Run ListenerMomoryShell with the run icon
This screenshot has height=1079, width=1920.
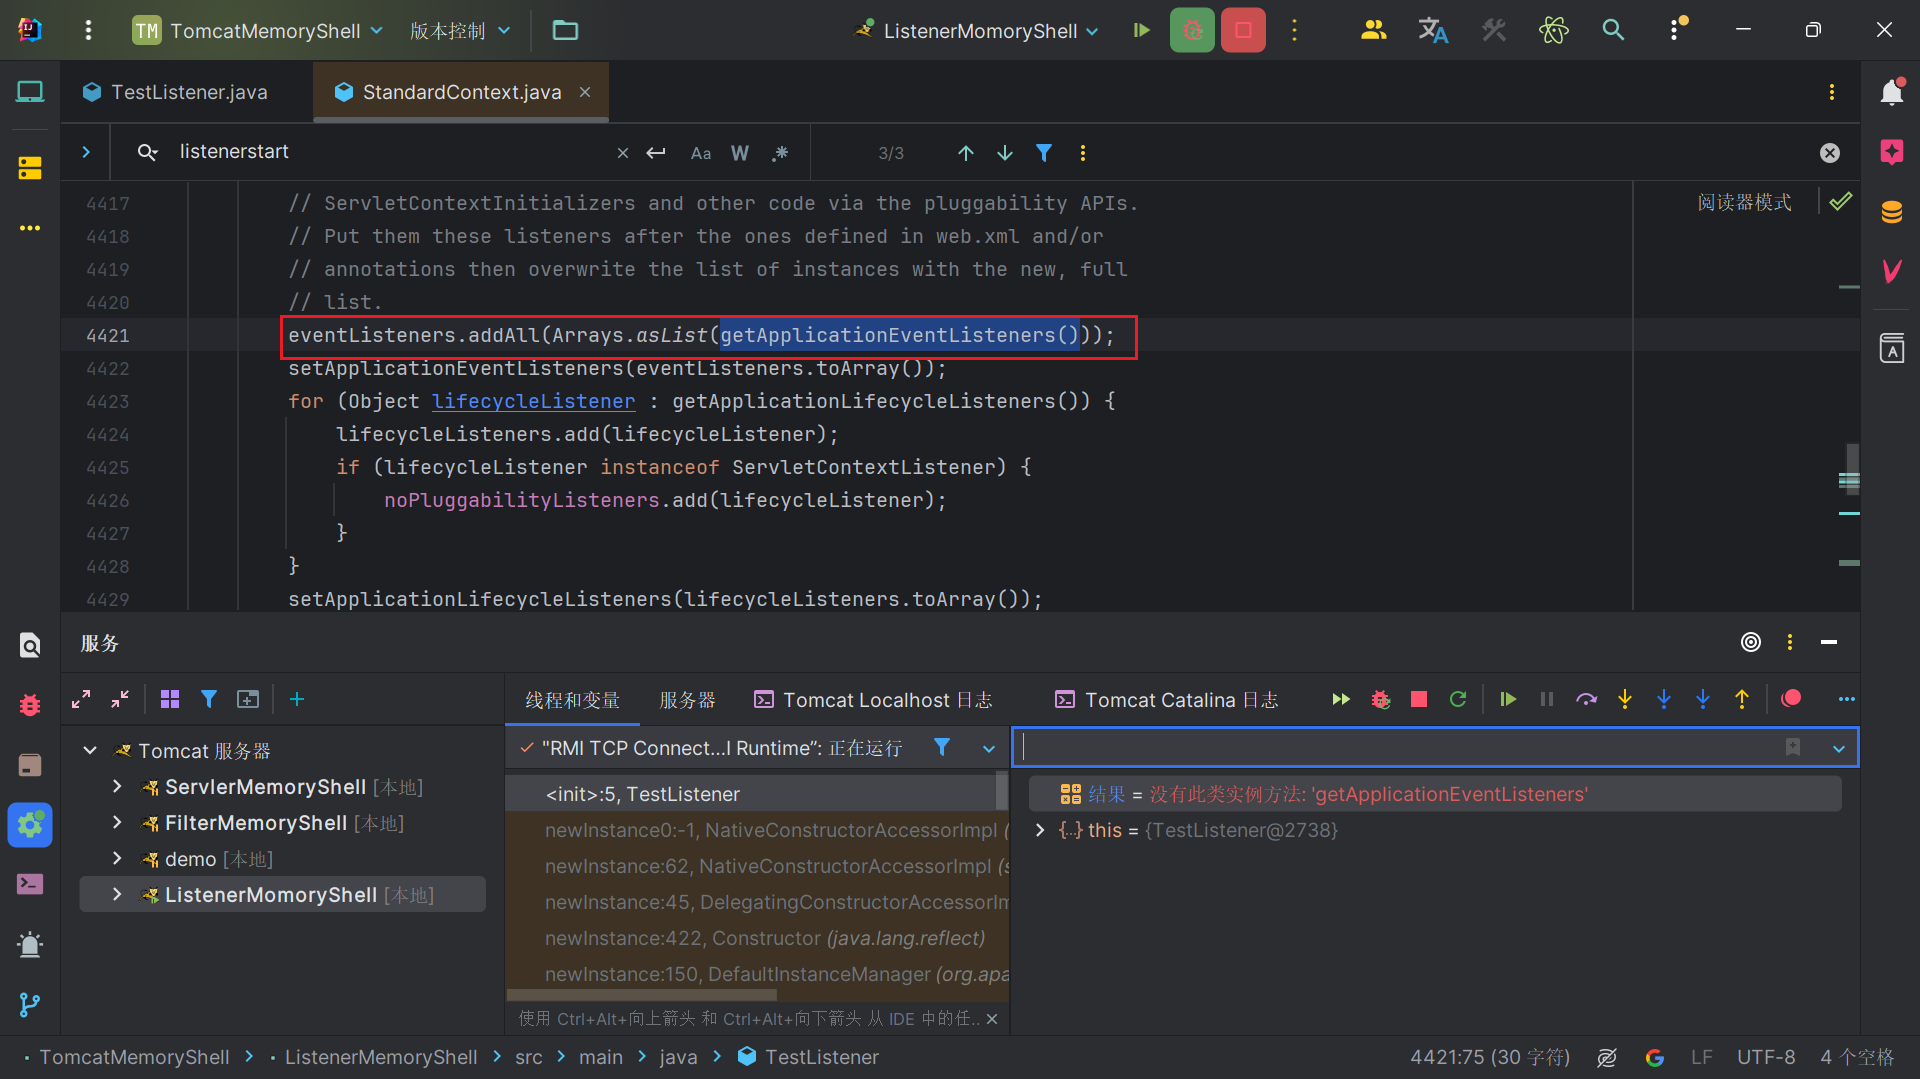click(1141, 30)
